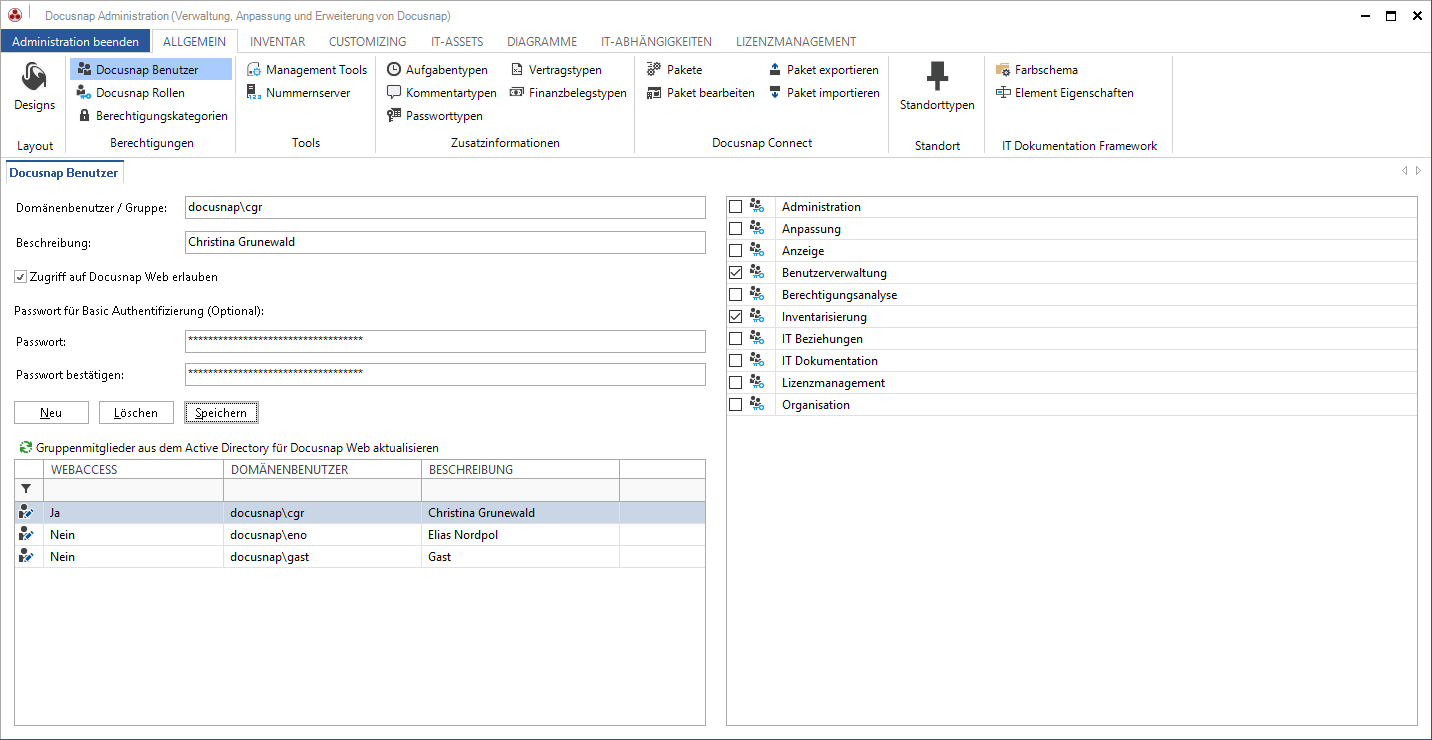Uncheck the Inventarisierung role checkbox
1432x740 pixels.
click(x=736, y=317)
